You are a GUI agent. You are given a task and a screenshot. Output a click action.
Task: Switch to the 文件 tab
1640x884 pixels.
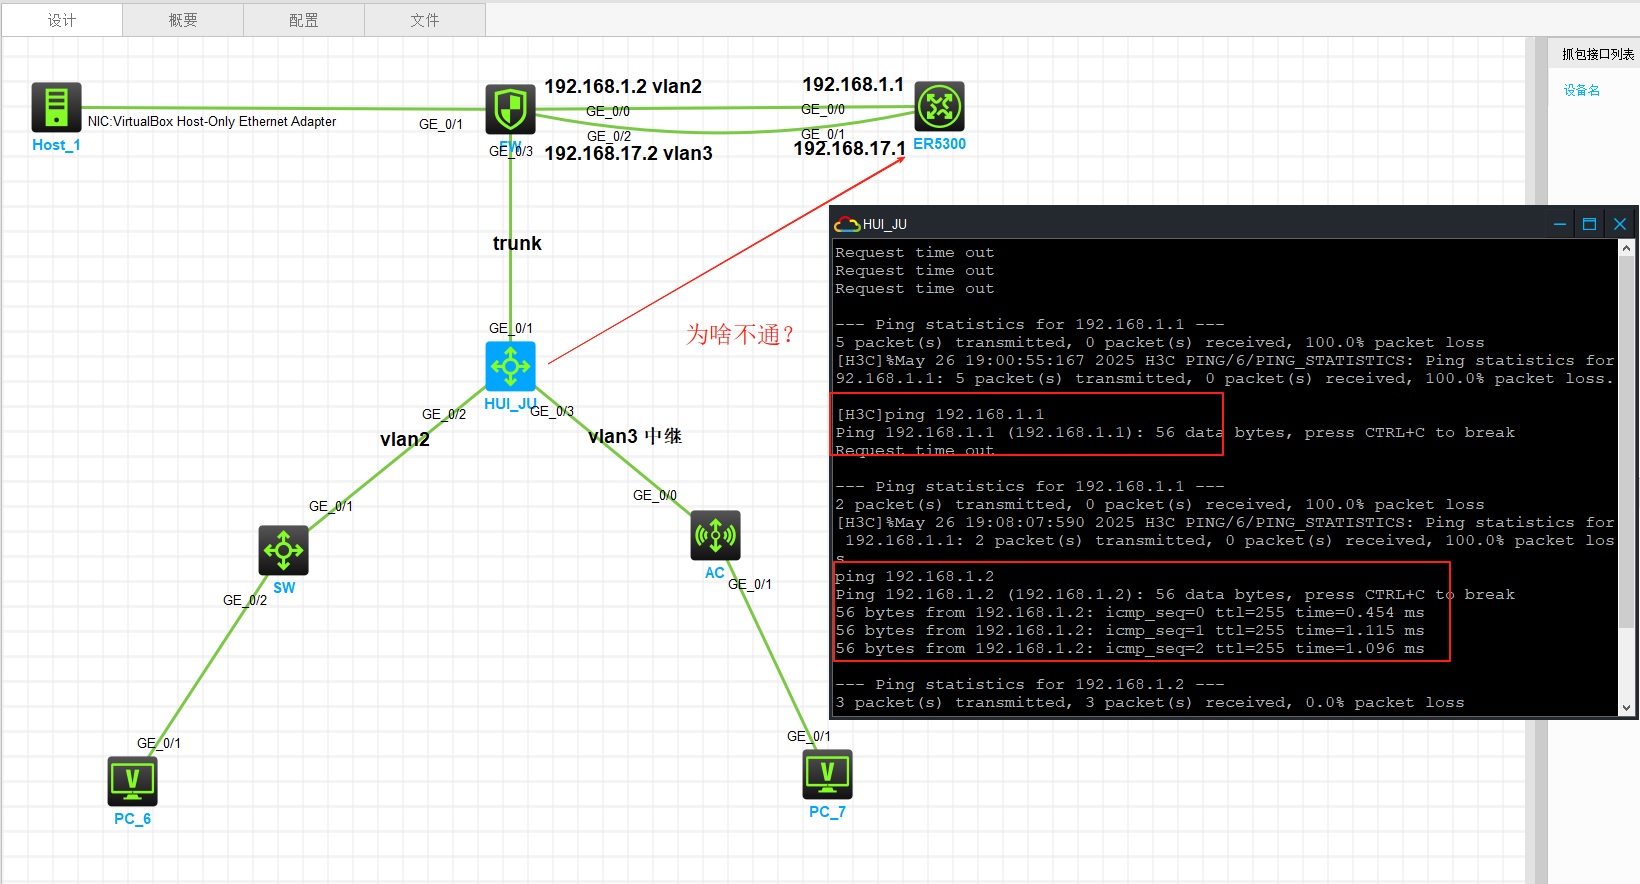(x=425, y=20)
